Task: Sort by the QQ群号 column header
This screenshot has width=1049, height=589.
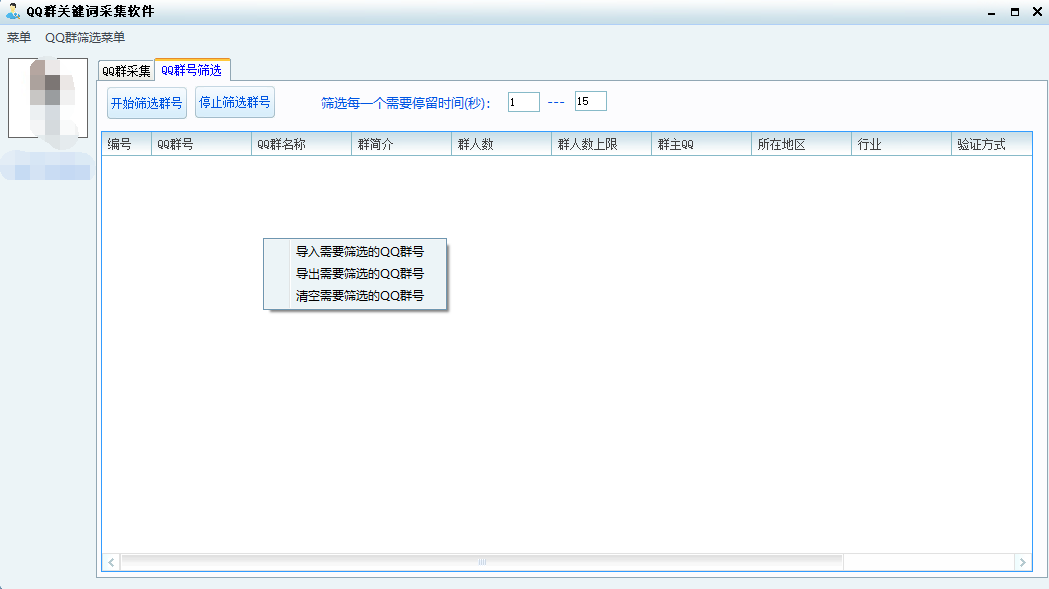Action: coord(201,144)
